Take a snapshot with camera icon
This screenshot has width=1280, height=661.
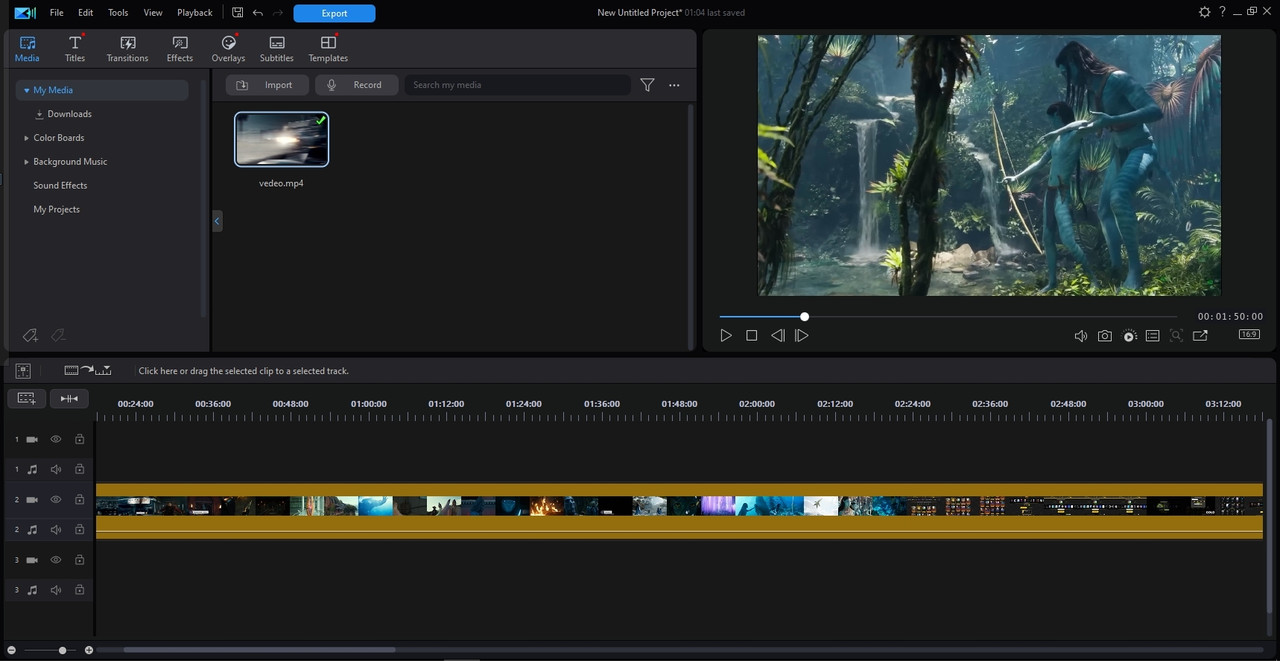point(1104,336)
